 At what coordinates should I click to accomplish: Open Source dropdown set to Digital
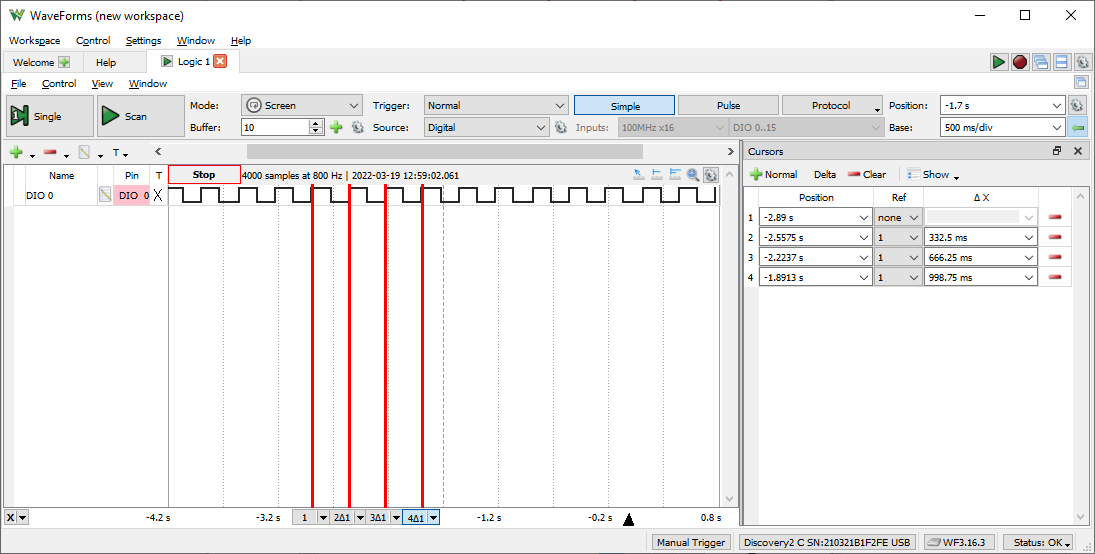486,128
